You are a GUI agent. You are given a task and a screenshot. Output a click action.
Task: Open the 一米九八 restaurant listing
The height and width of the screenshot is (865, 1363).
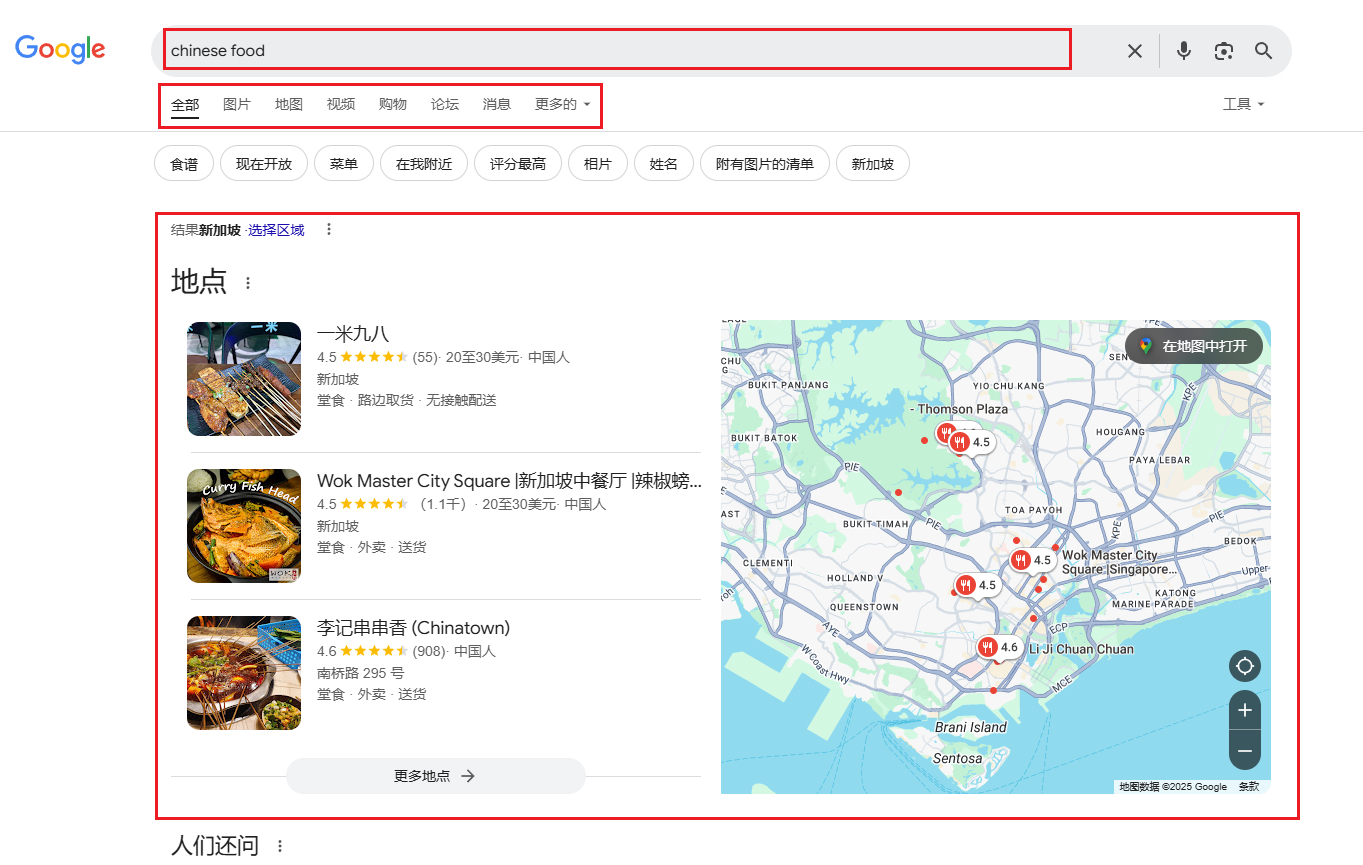(353, 334)
